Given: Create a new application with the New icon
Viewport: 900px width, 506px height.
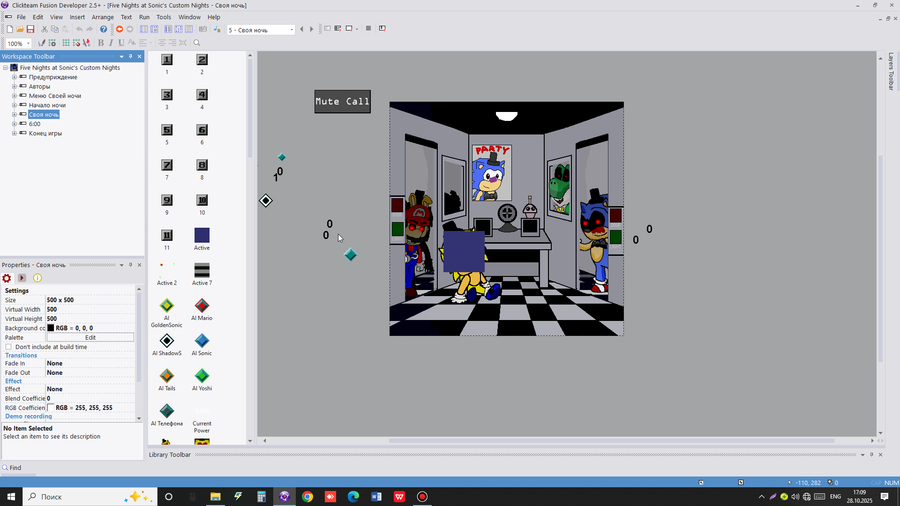Looking at the screenshot, I should tap(9, 29).
